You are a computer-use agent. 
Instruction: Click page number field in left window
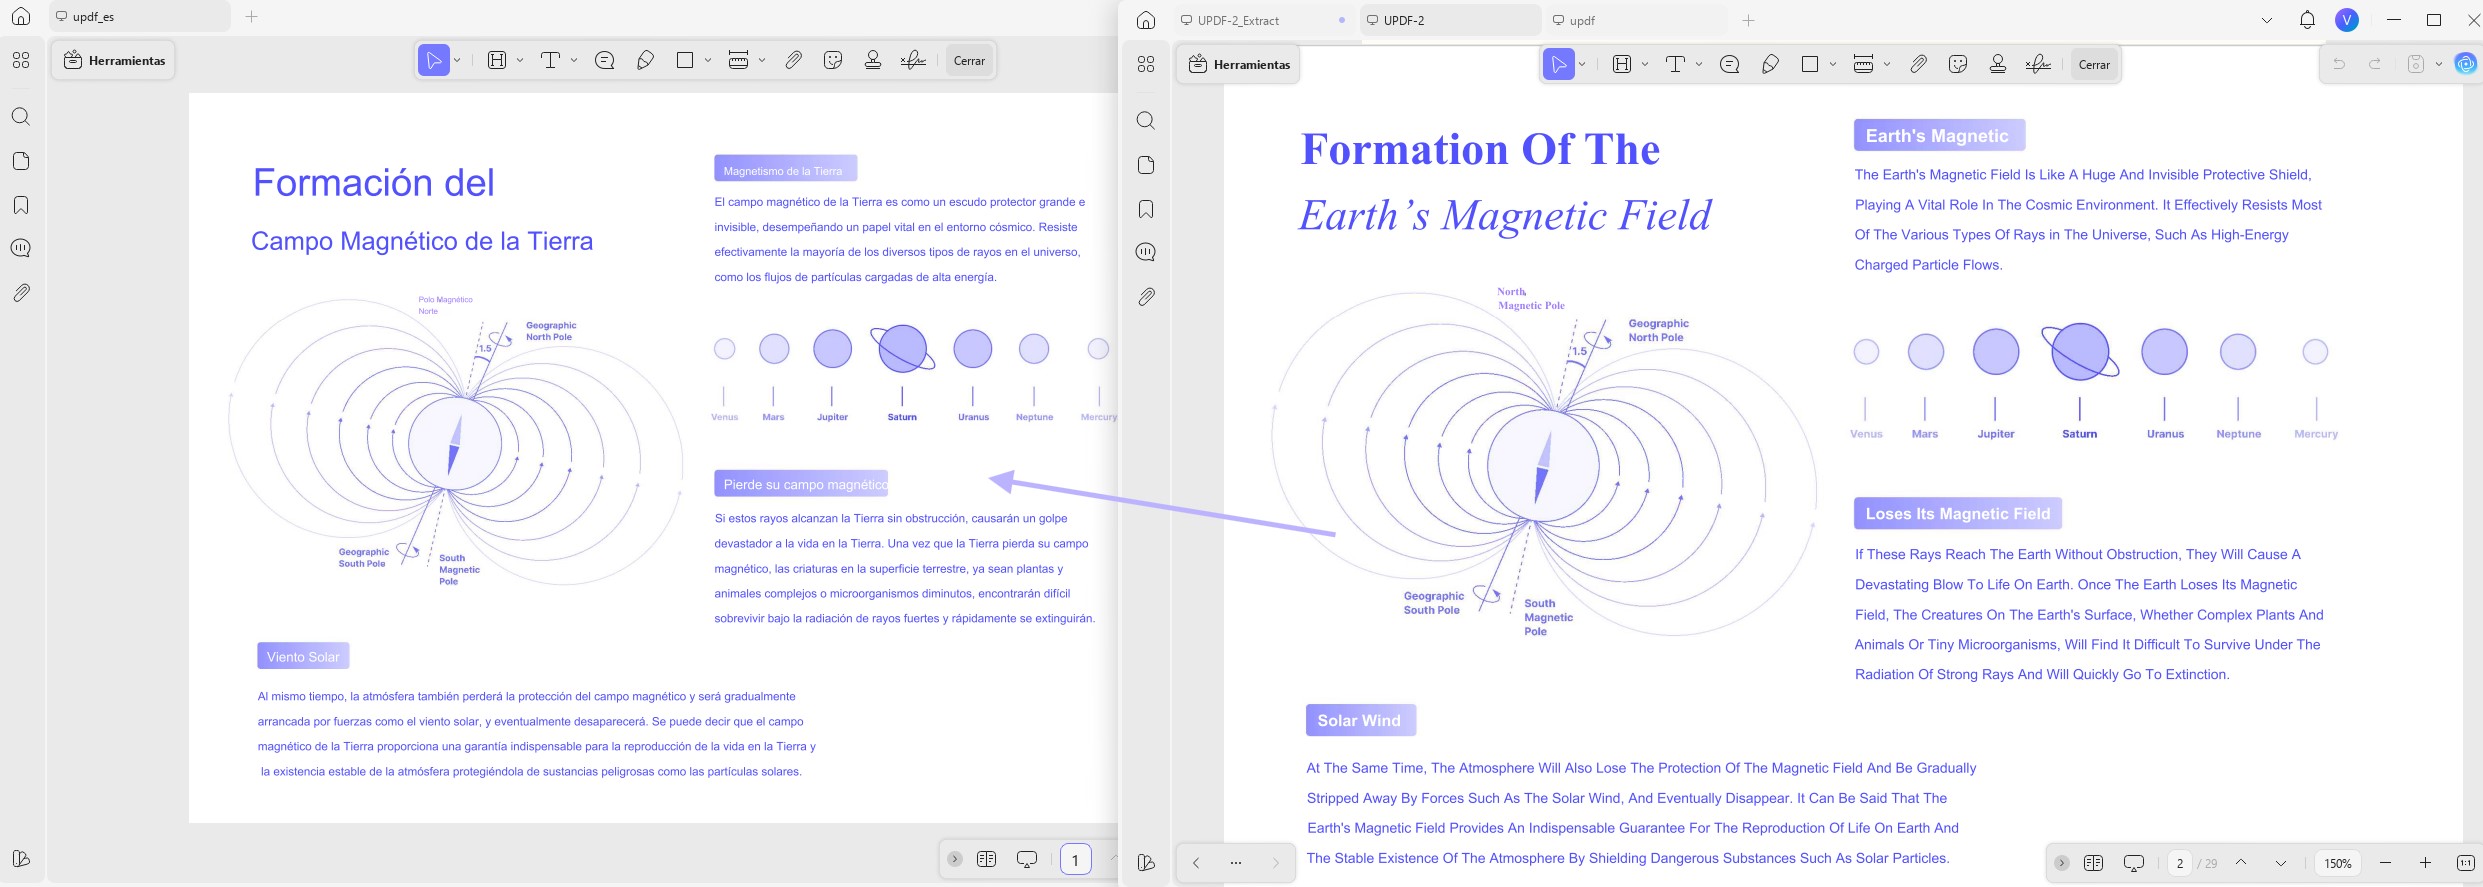pos(1075,859)
